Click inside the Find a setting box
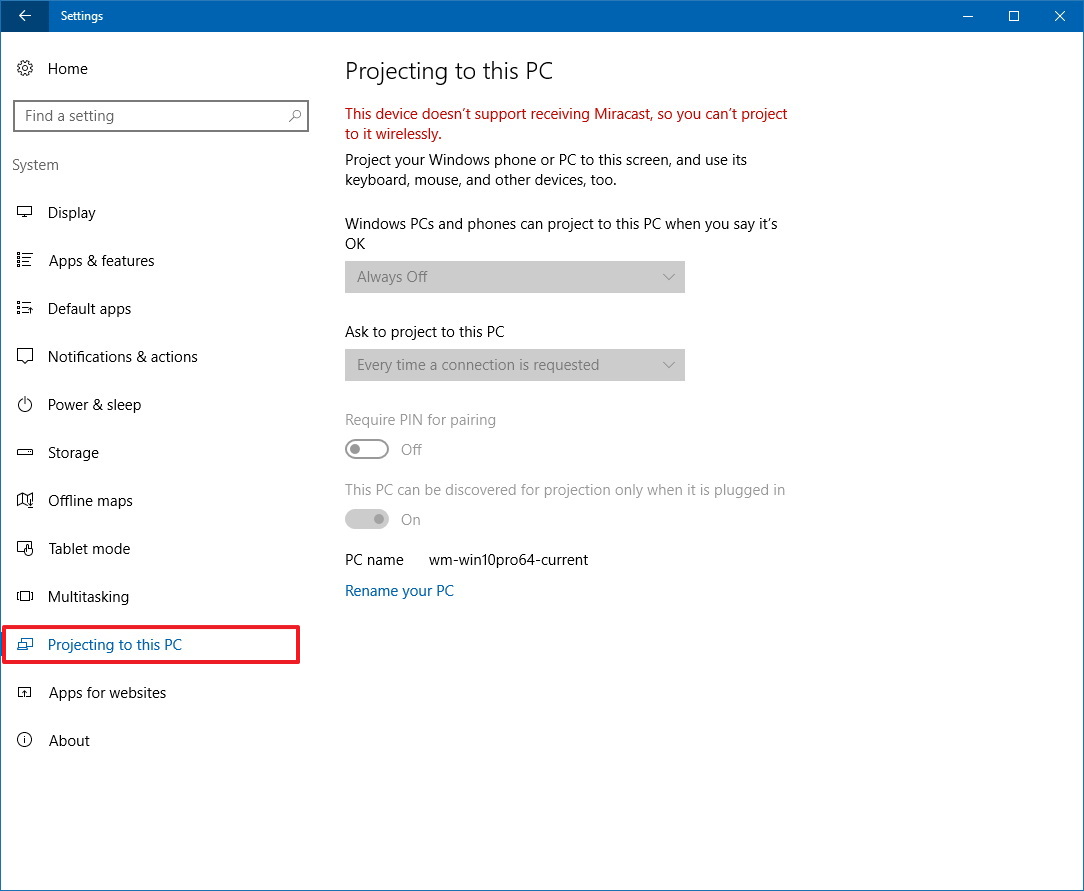 (150, 116)
